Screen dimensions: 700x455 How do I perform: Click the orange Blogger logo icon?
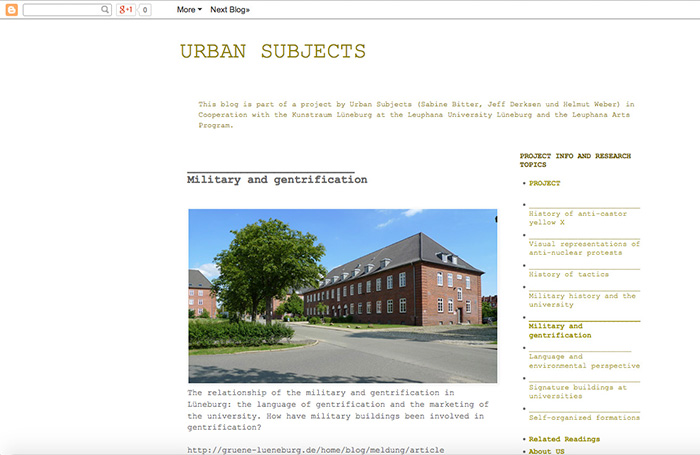pos(12,9)
